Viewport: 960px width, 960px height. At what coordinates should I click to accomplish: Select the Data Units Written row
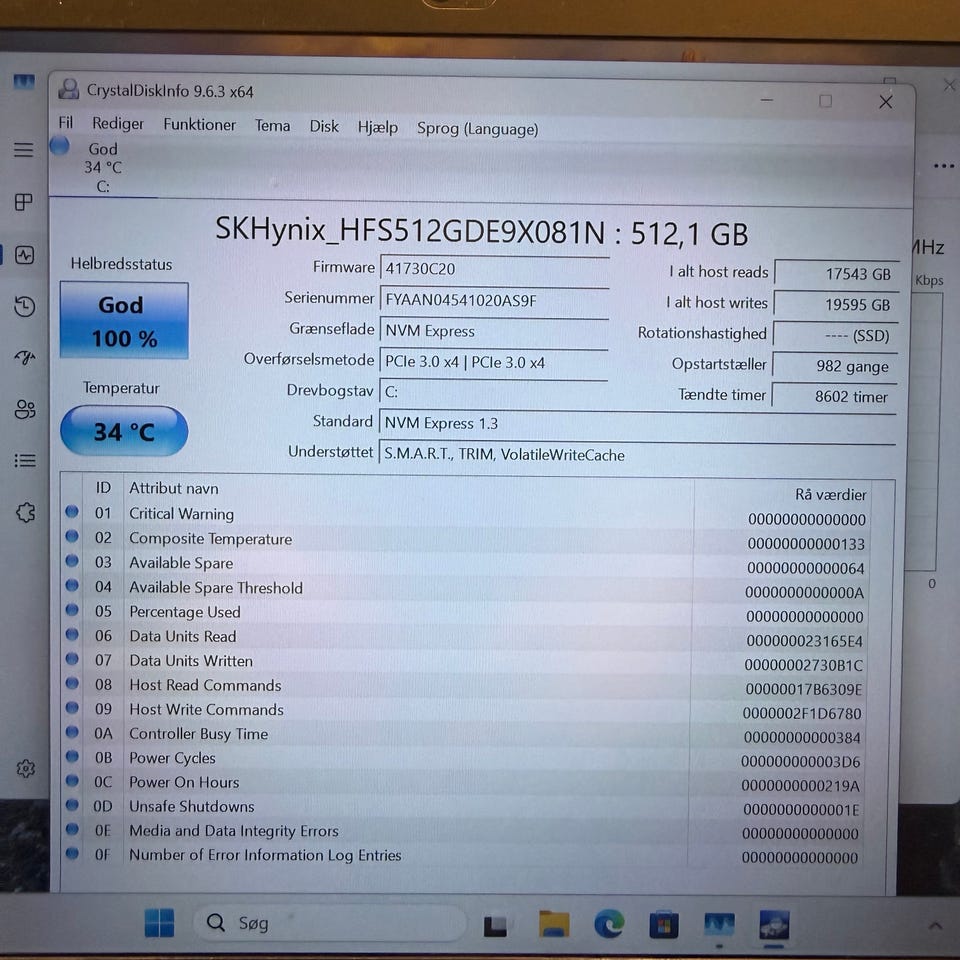pos(468,662)
